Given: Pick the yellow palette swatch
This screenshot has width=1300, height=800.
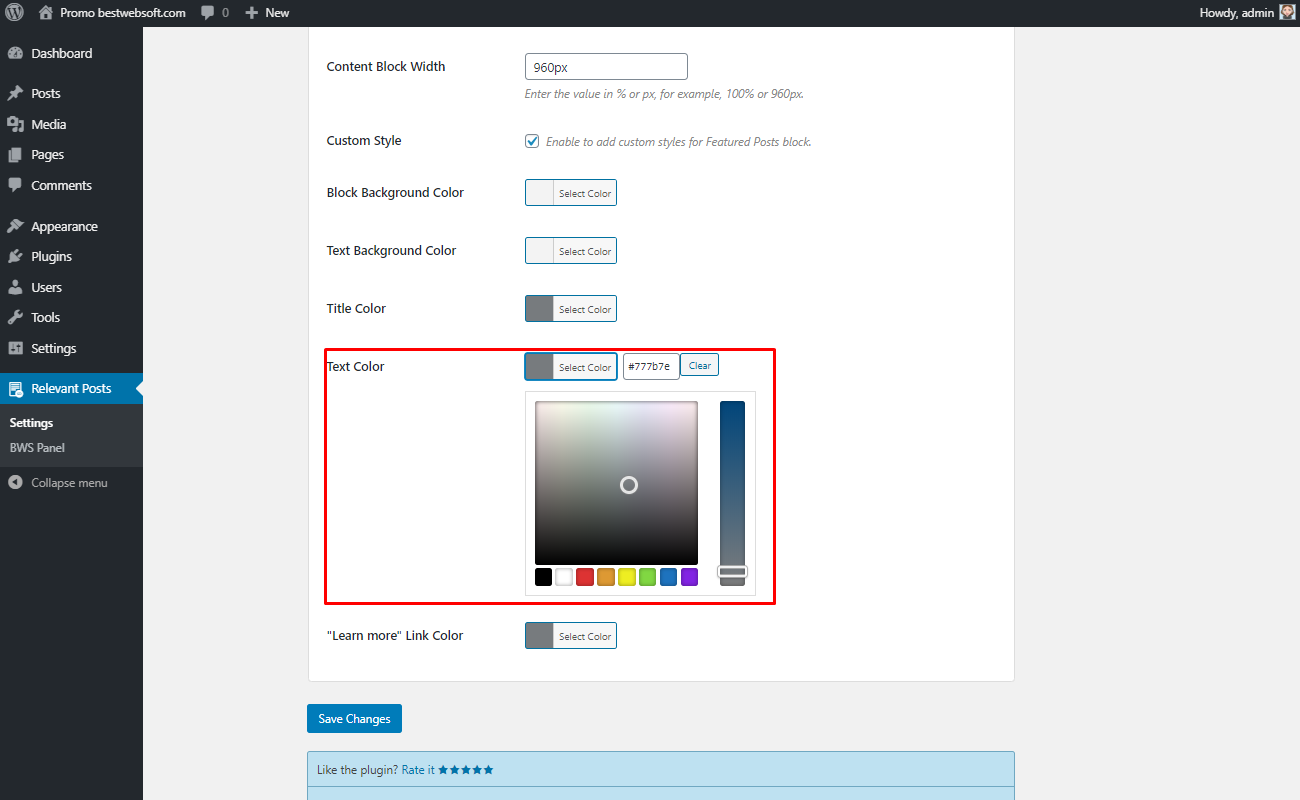Looking at the screenshot, I should tap(627, 577).
